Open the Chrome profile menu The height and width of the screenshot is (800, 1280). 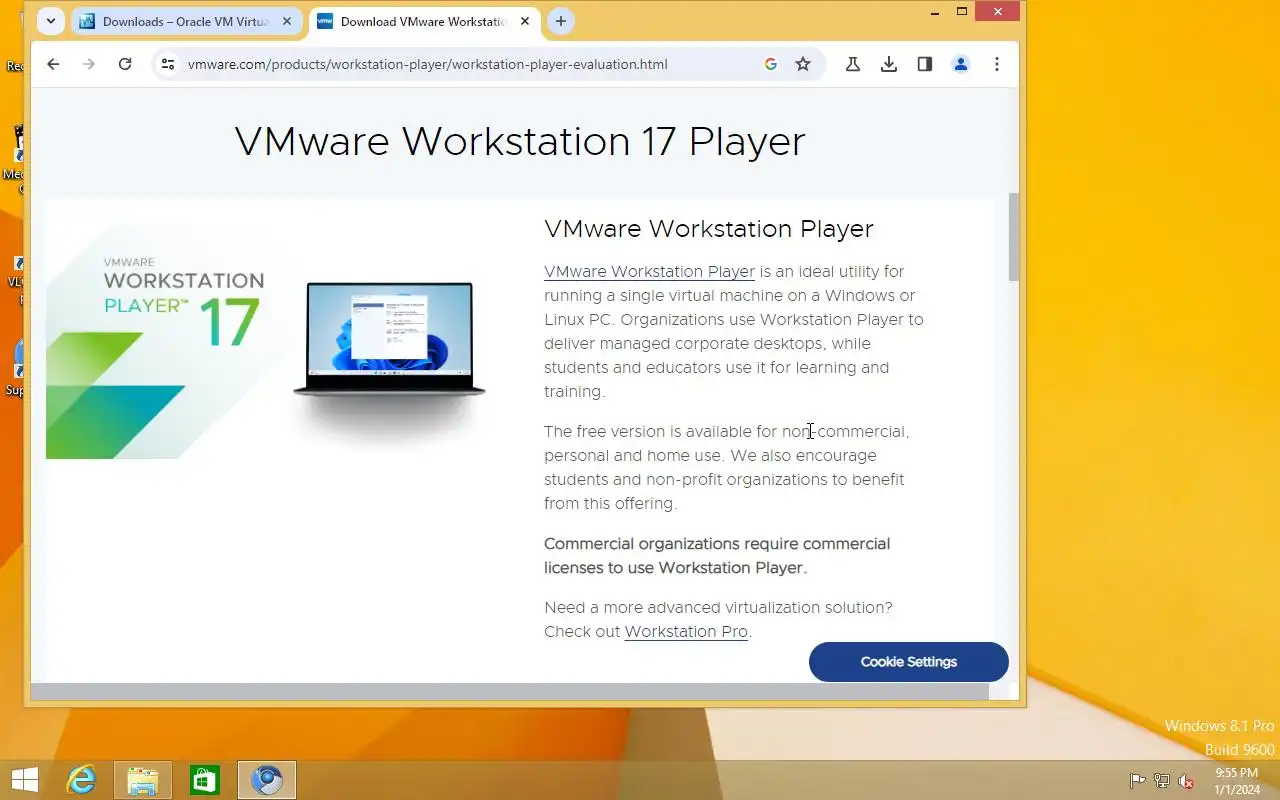[961, 64]
